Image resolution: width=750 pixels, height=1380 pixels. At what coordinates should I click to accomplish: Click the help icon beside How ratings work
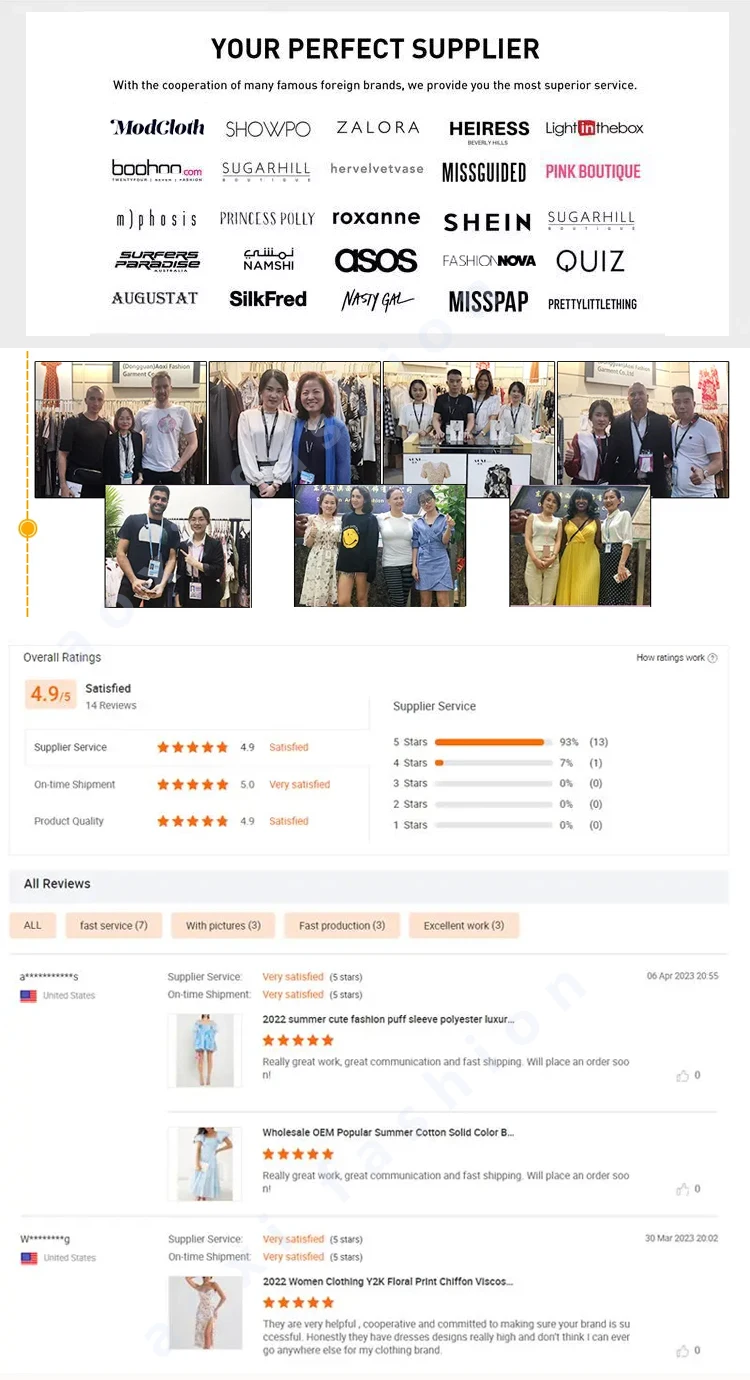coord(713,658)
